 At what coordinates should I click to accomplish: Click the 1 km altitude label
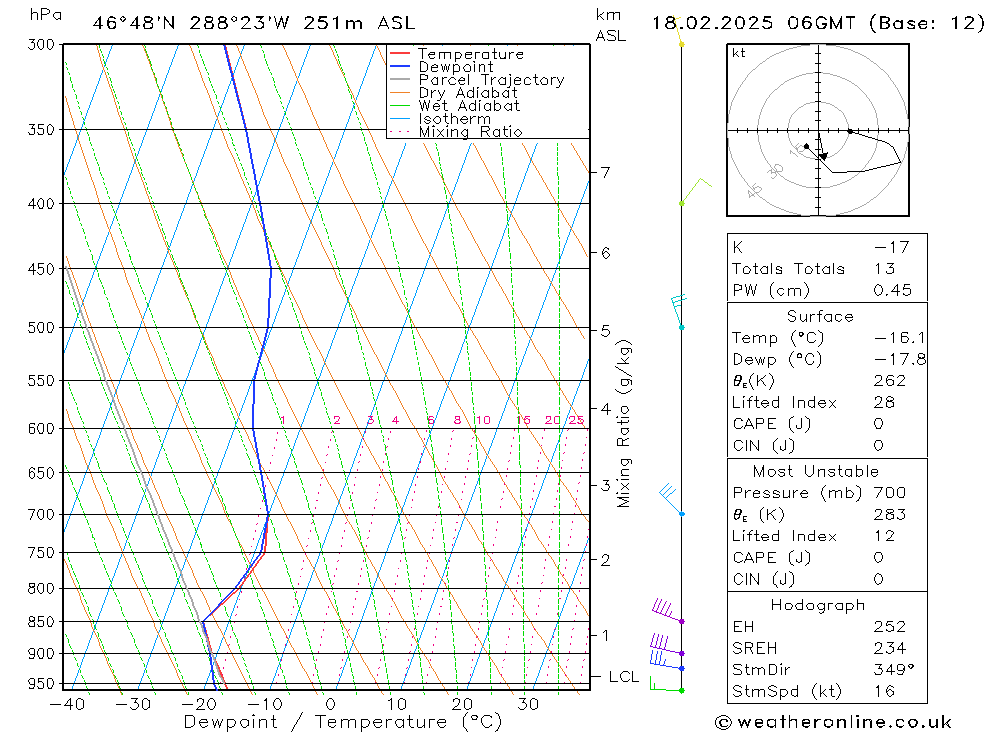click(x=605, y=635)
